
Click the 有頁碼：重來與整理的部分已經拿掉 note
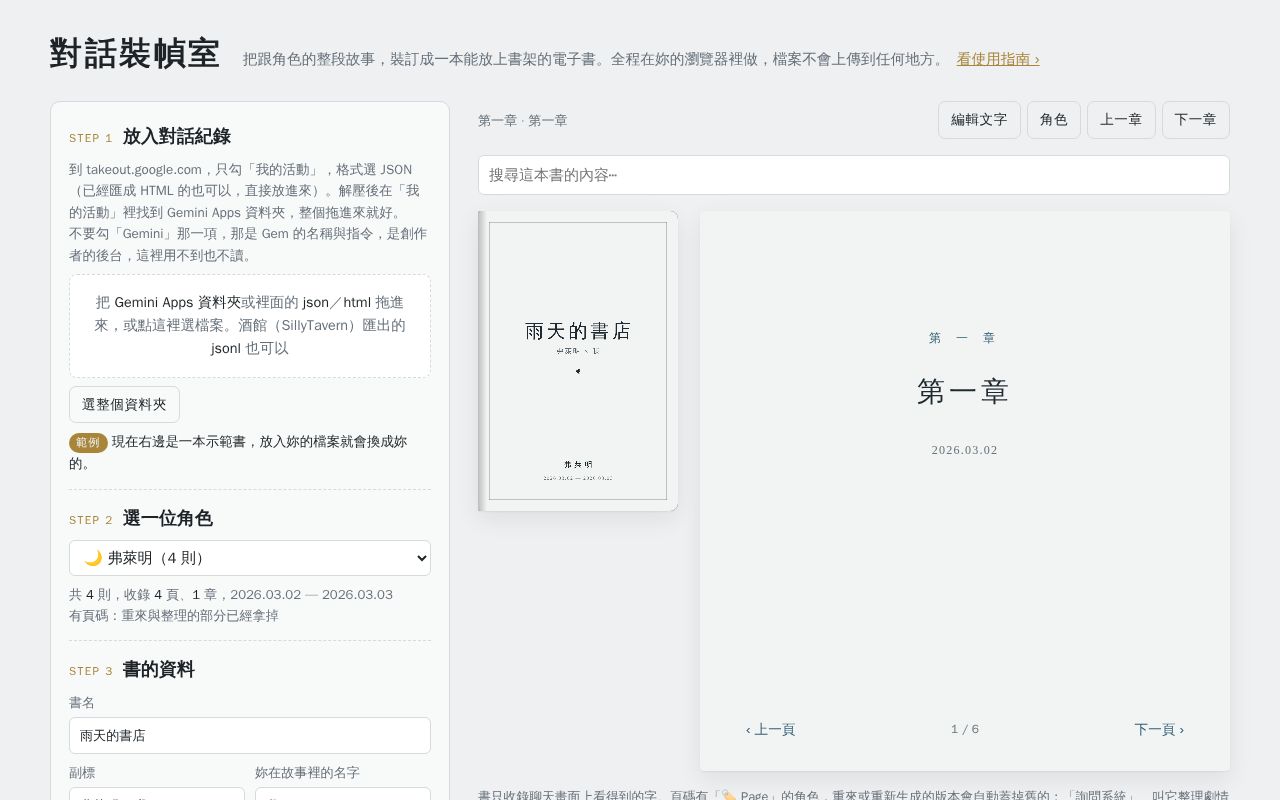(x=174, y=616)
